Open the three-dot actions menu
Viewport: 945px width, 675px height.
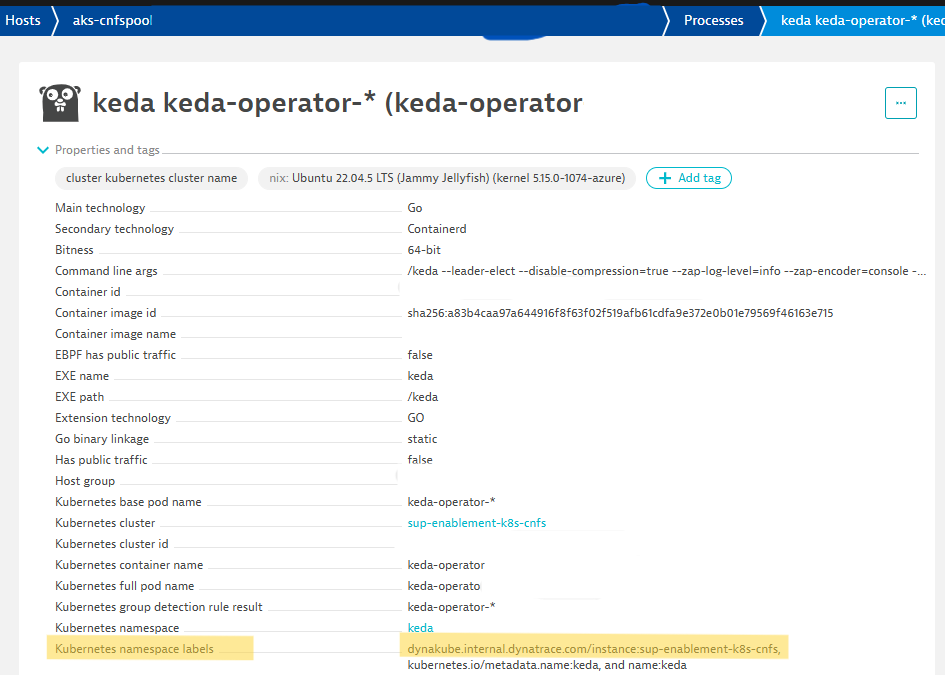[x=900, y=102]
